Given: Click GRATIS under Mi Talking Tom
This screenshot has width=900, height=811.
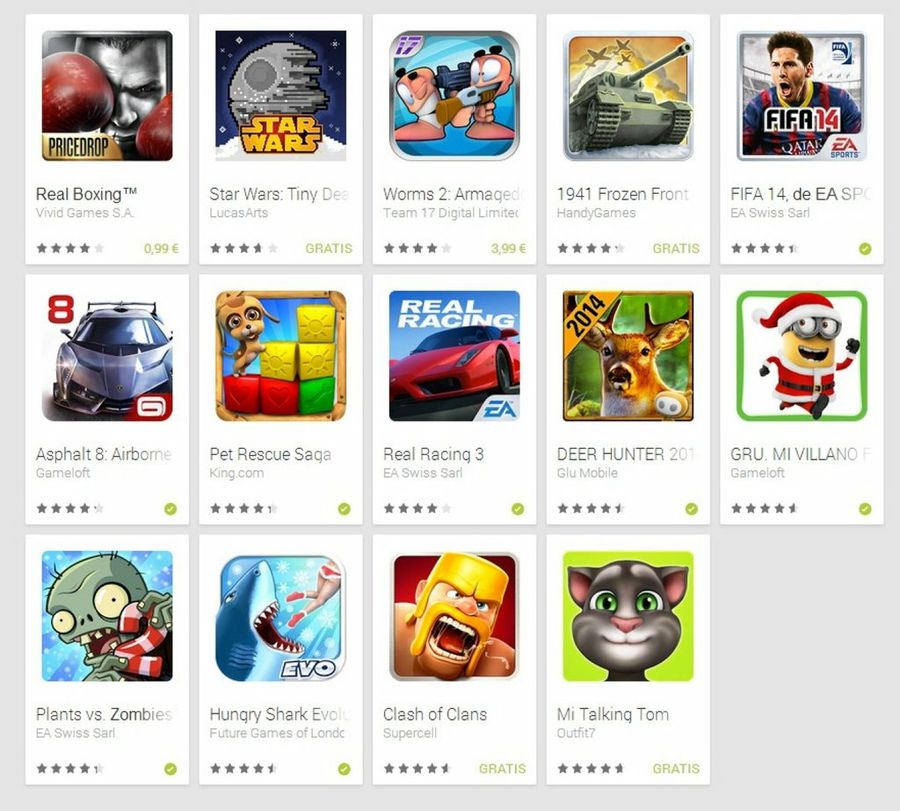Looking at the screenshot, I should tap(676, 769).
